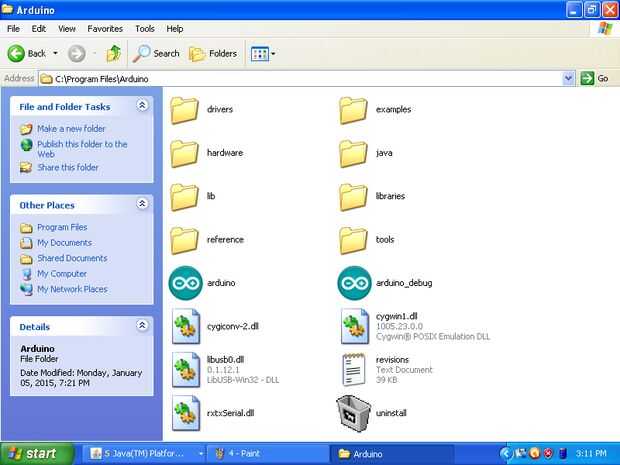The height and width of the screenshot is (465, 620).
Task: Go to My Documents link
Action: (x=64, y=243)
